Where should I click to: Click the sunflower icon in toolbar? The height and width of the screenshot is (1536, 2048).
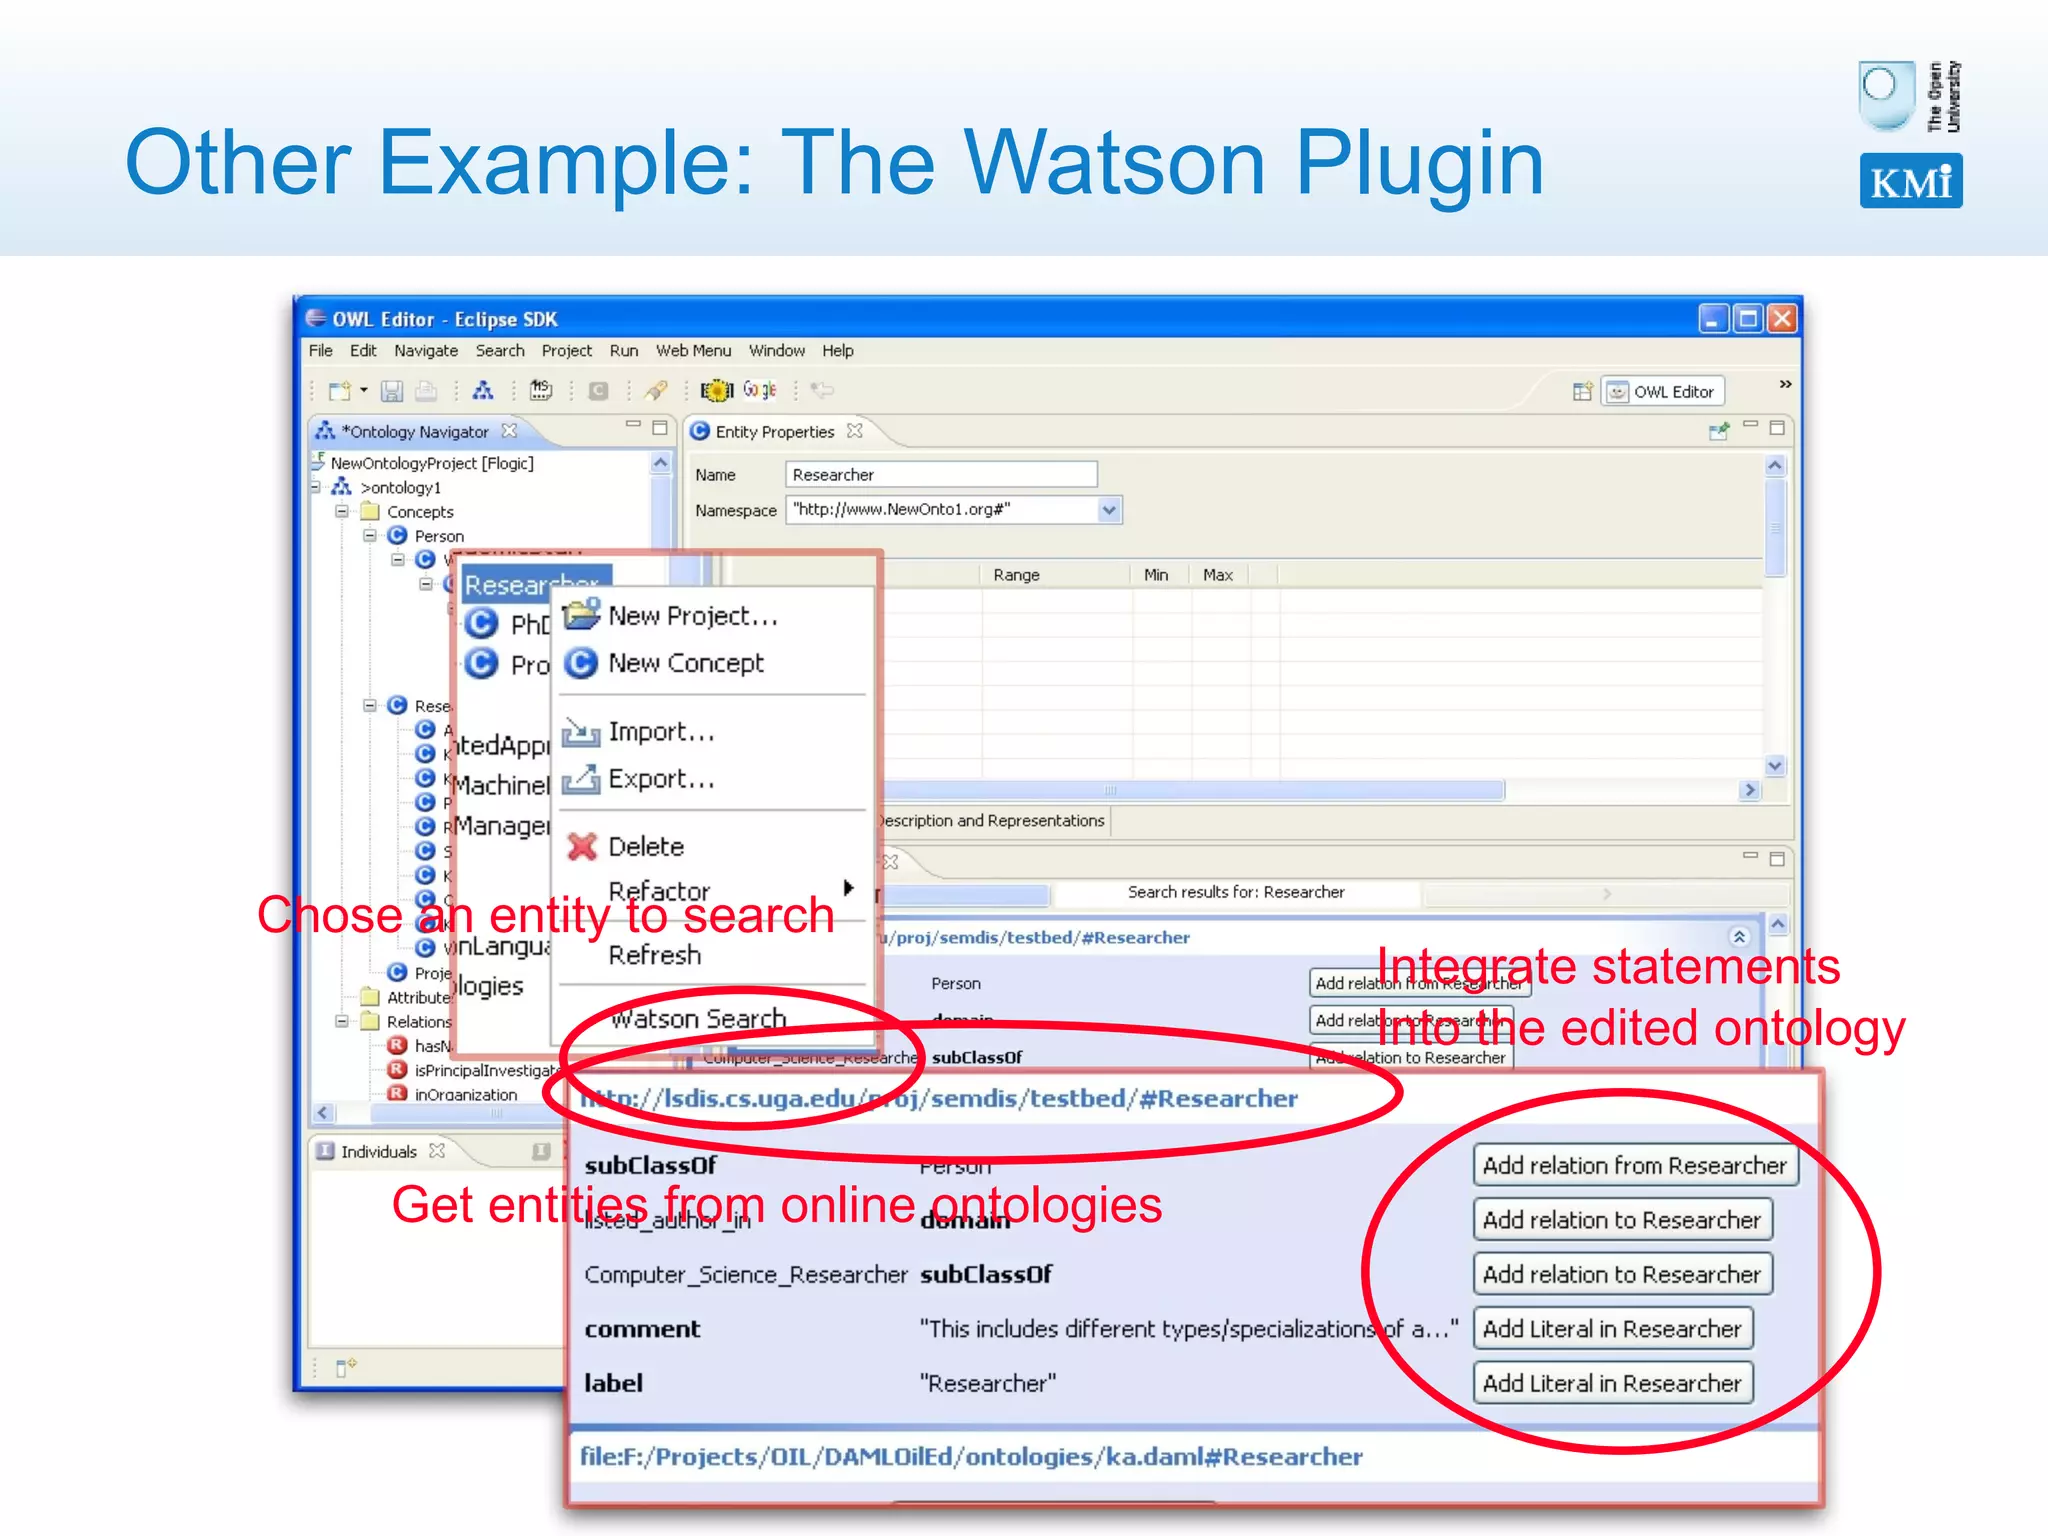pyautogui.click(x=716, y=391)
